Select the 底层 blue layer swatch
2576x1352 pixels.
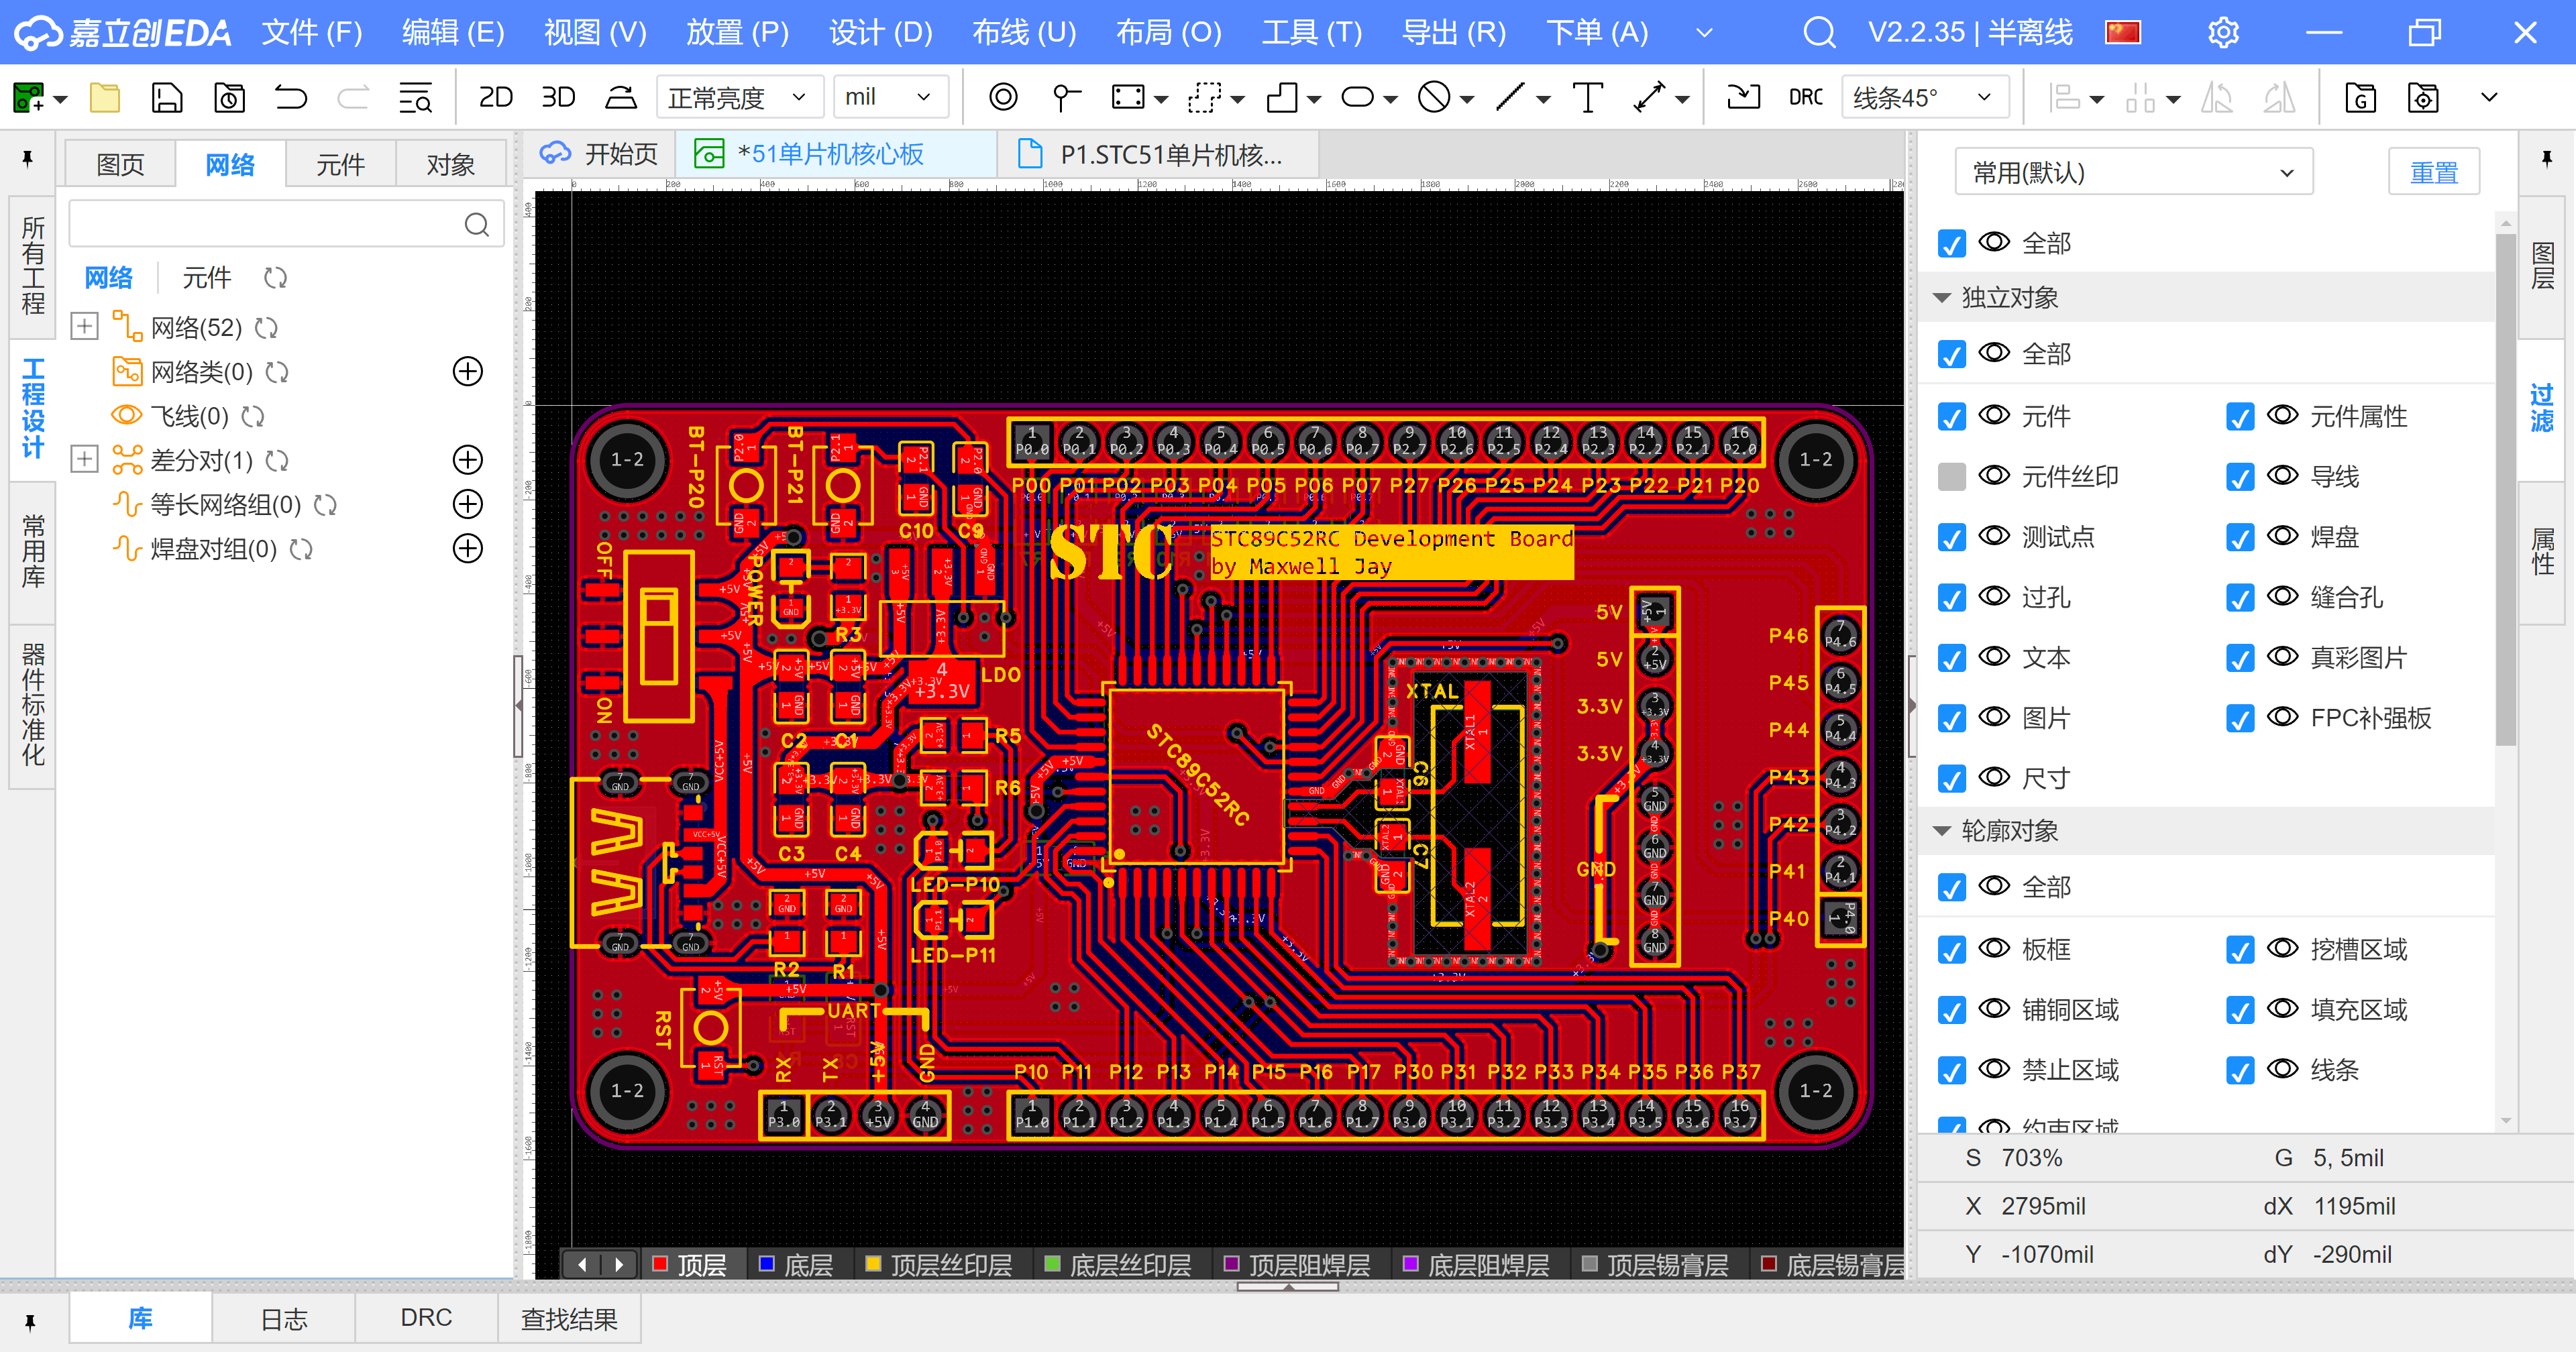[x=767, y=1264]
